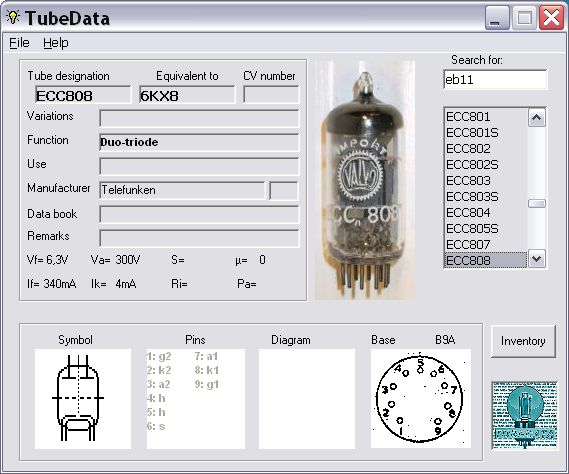The height and width of the screenshot is (474, 569).
Task: Click the 'Vf= 6,3V' value
Action: pos(48,260)
